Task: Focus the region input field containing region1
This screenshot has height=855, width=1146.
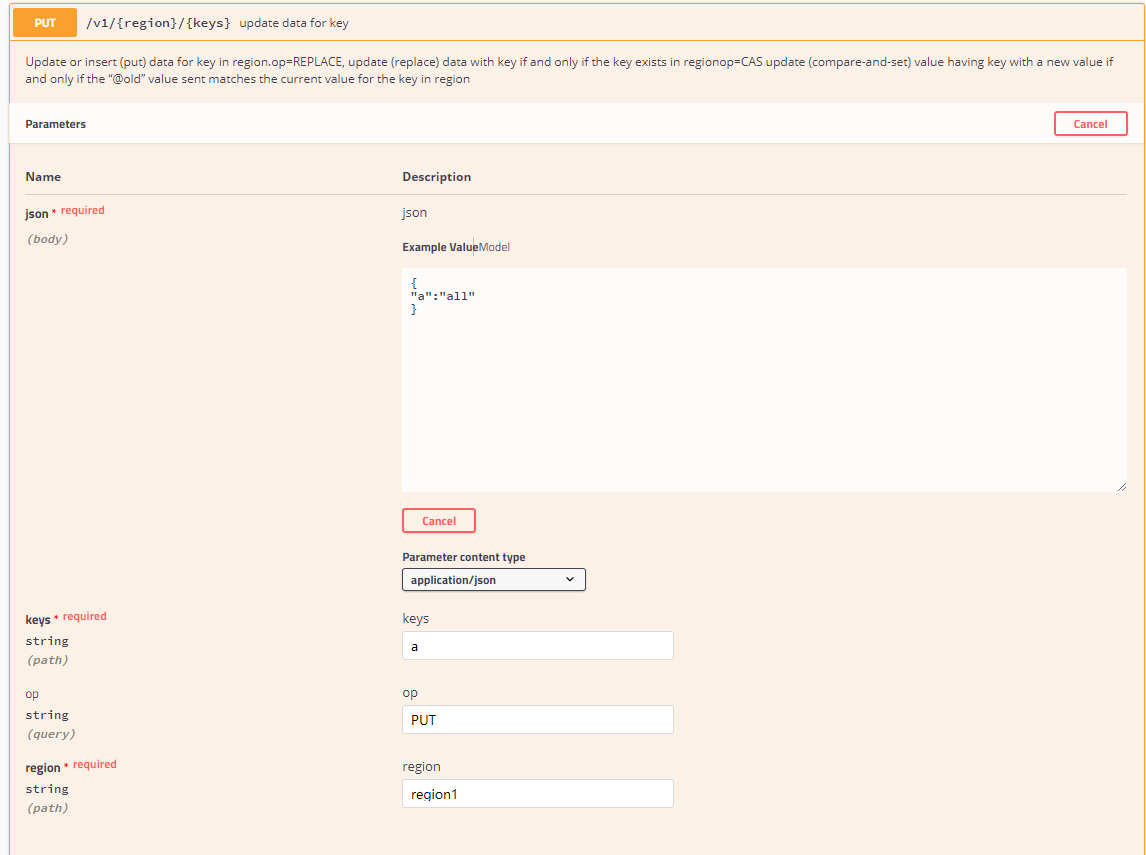Action: click(537, 794)
